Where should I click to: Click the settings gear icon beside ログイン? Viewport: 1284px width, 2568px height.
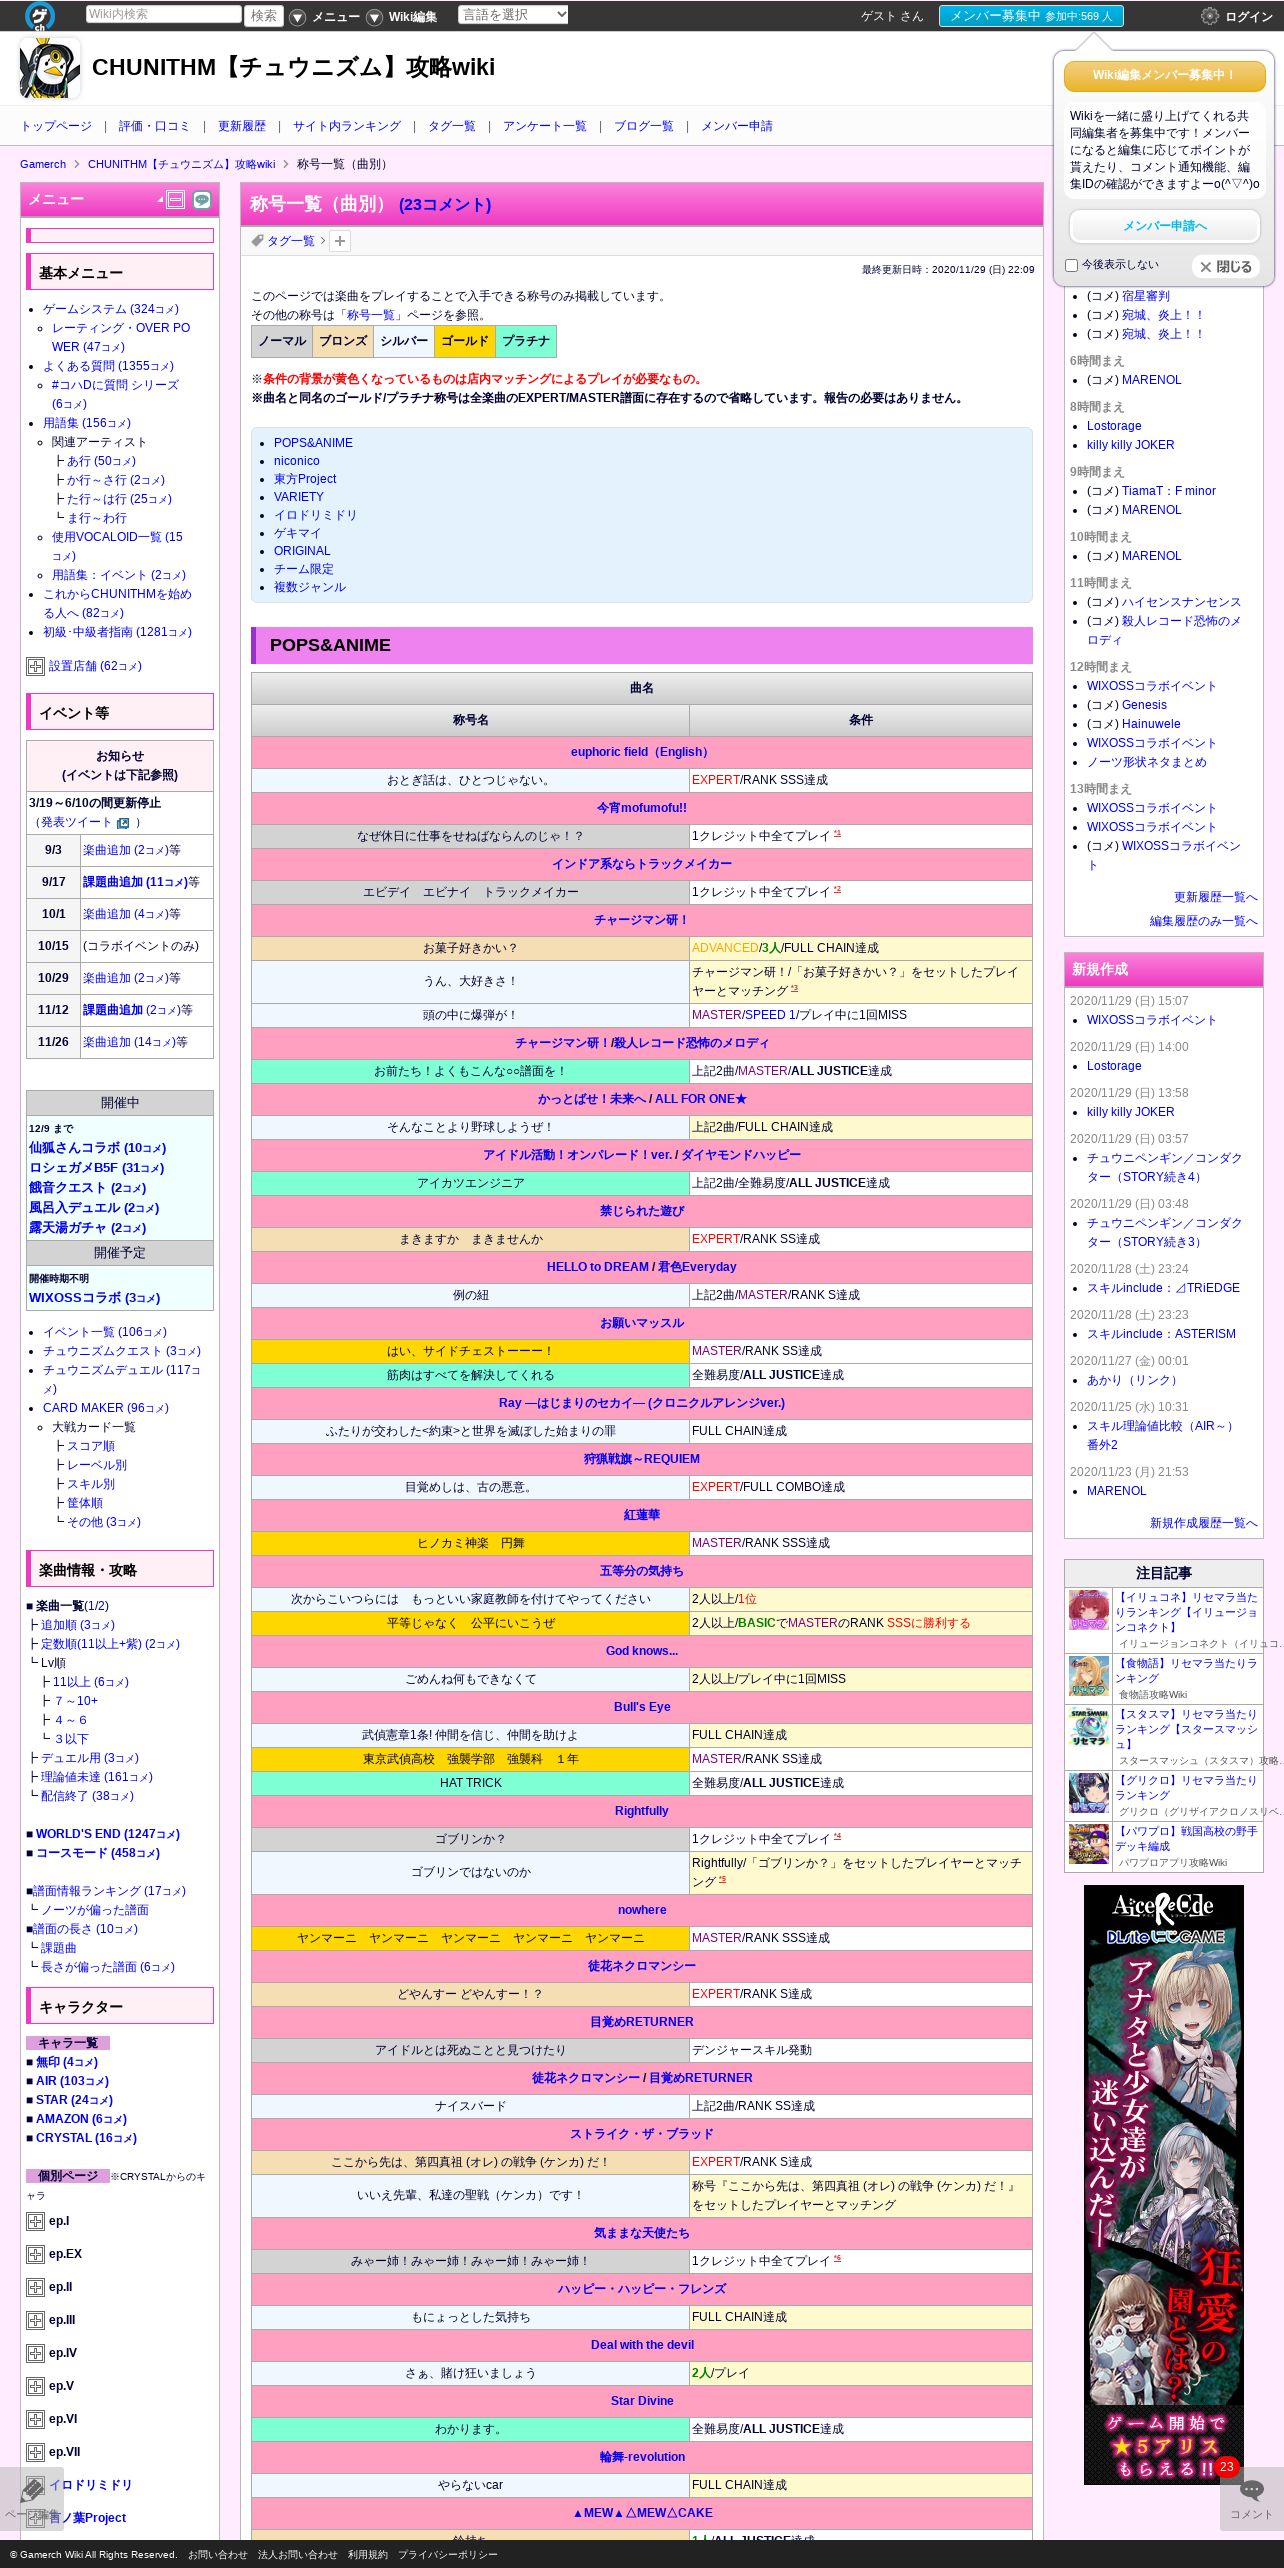(x=1209, y=16)
